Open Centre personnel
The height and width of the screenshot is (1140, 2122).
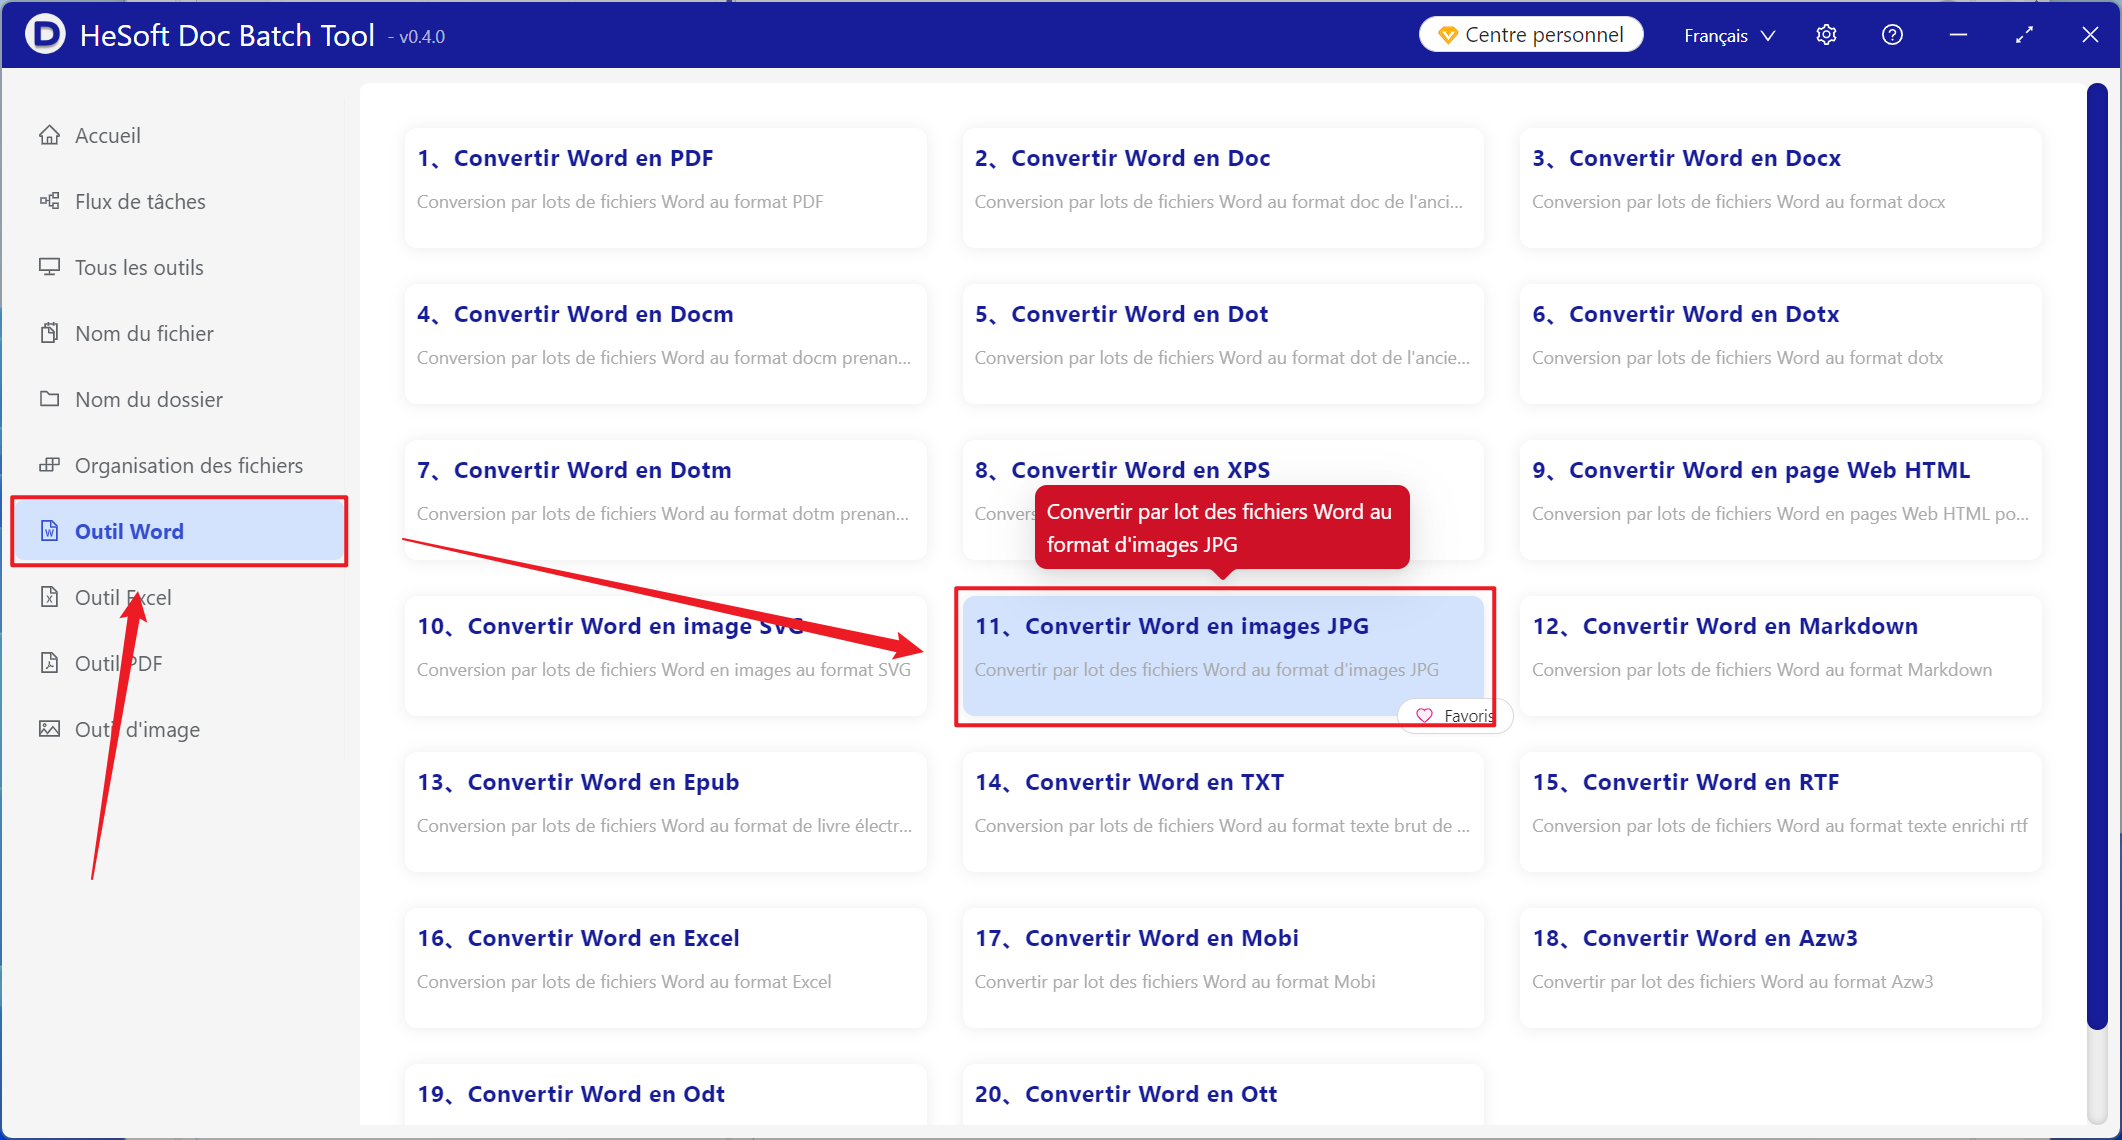tap(1531, 35)
